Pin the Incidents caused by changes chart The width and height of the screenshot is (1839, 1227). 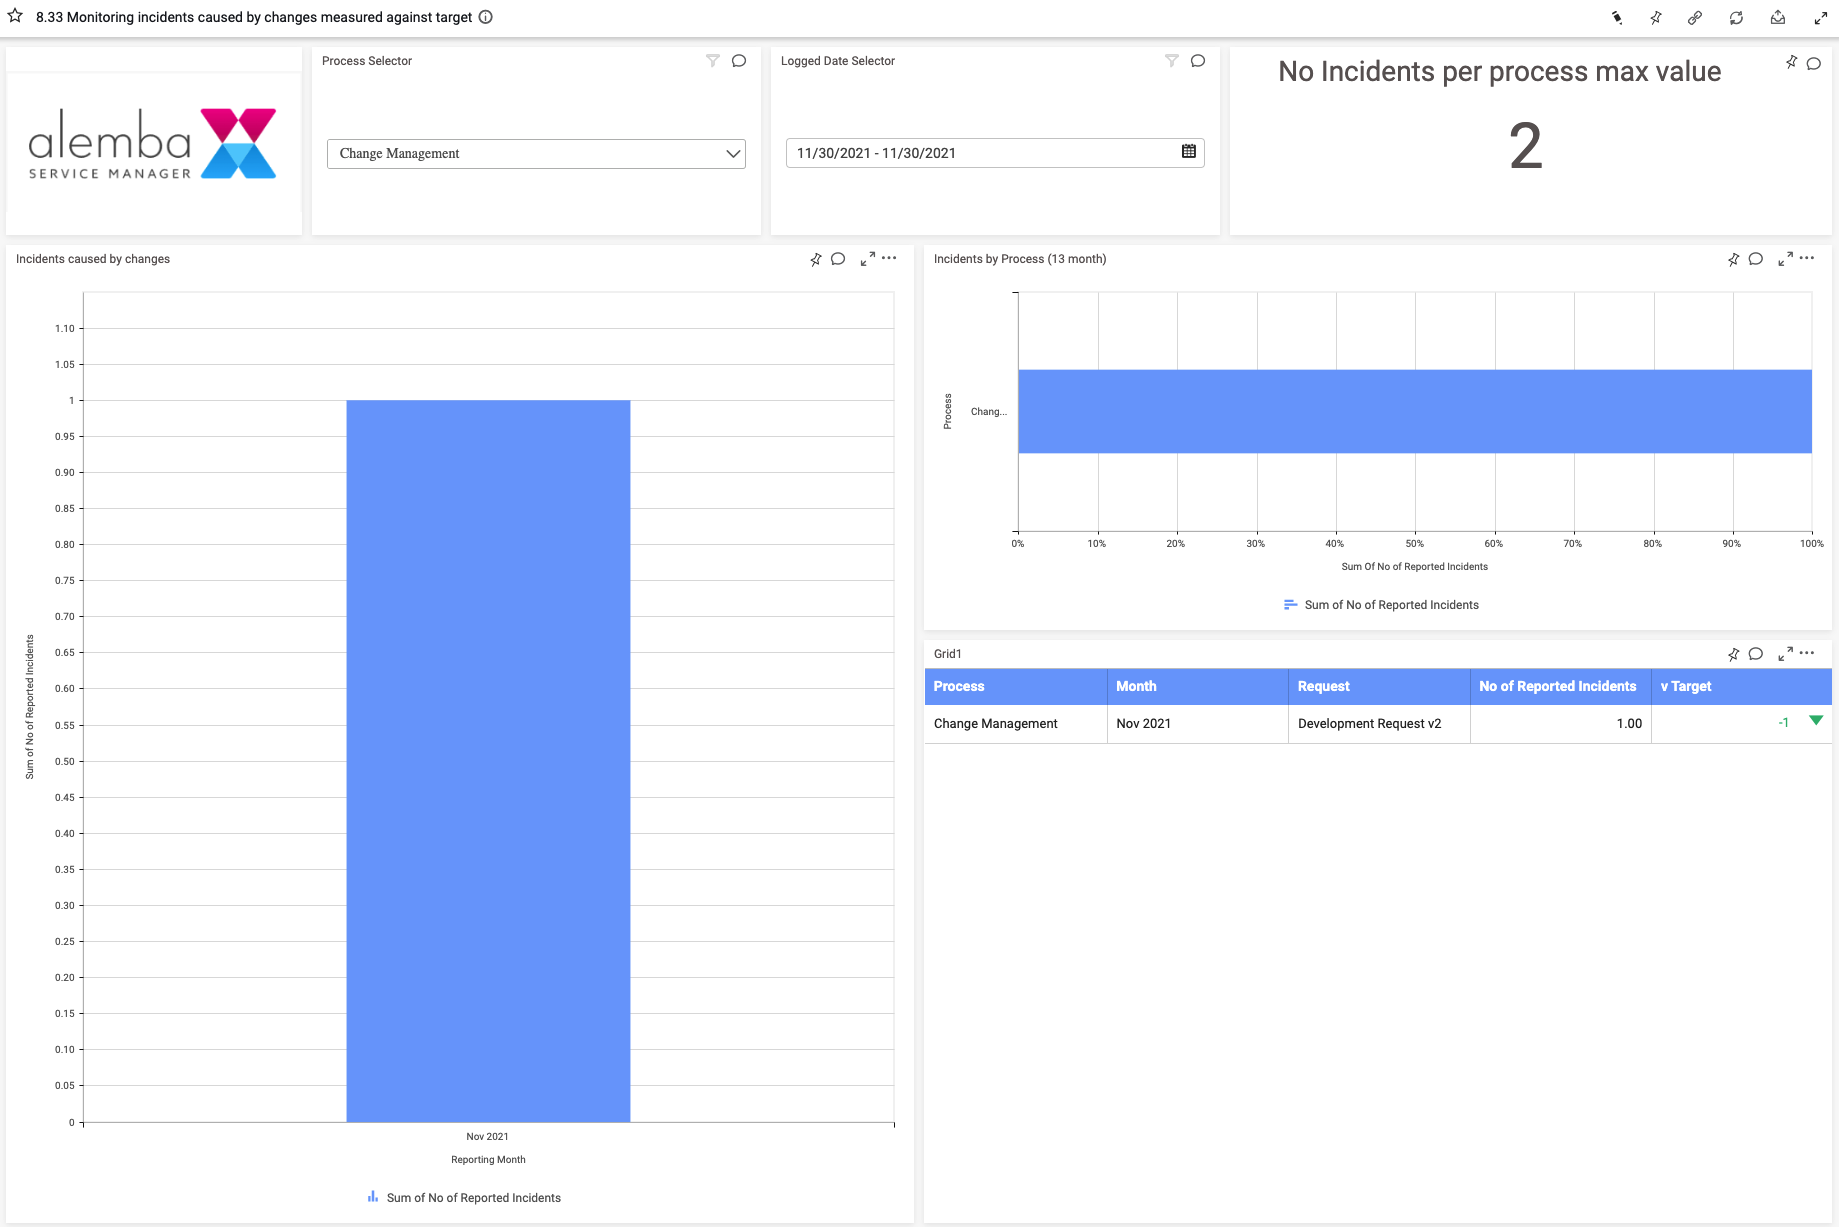816,259
